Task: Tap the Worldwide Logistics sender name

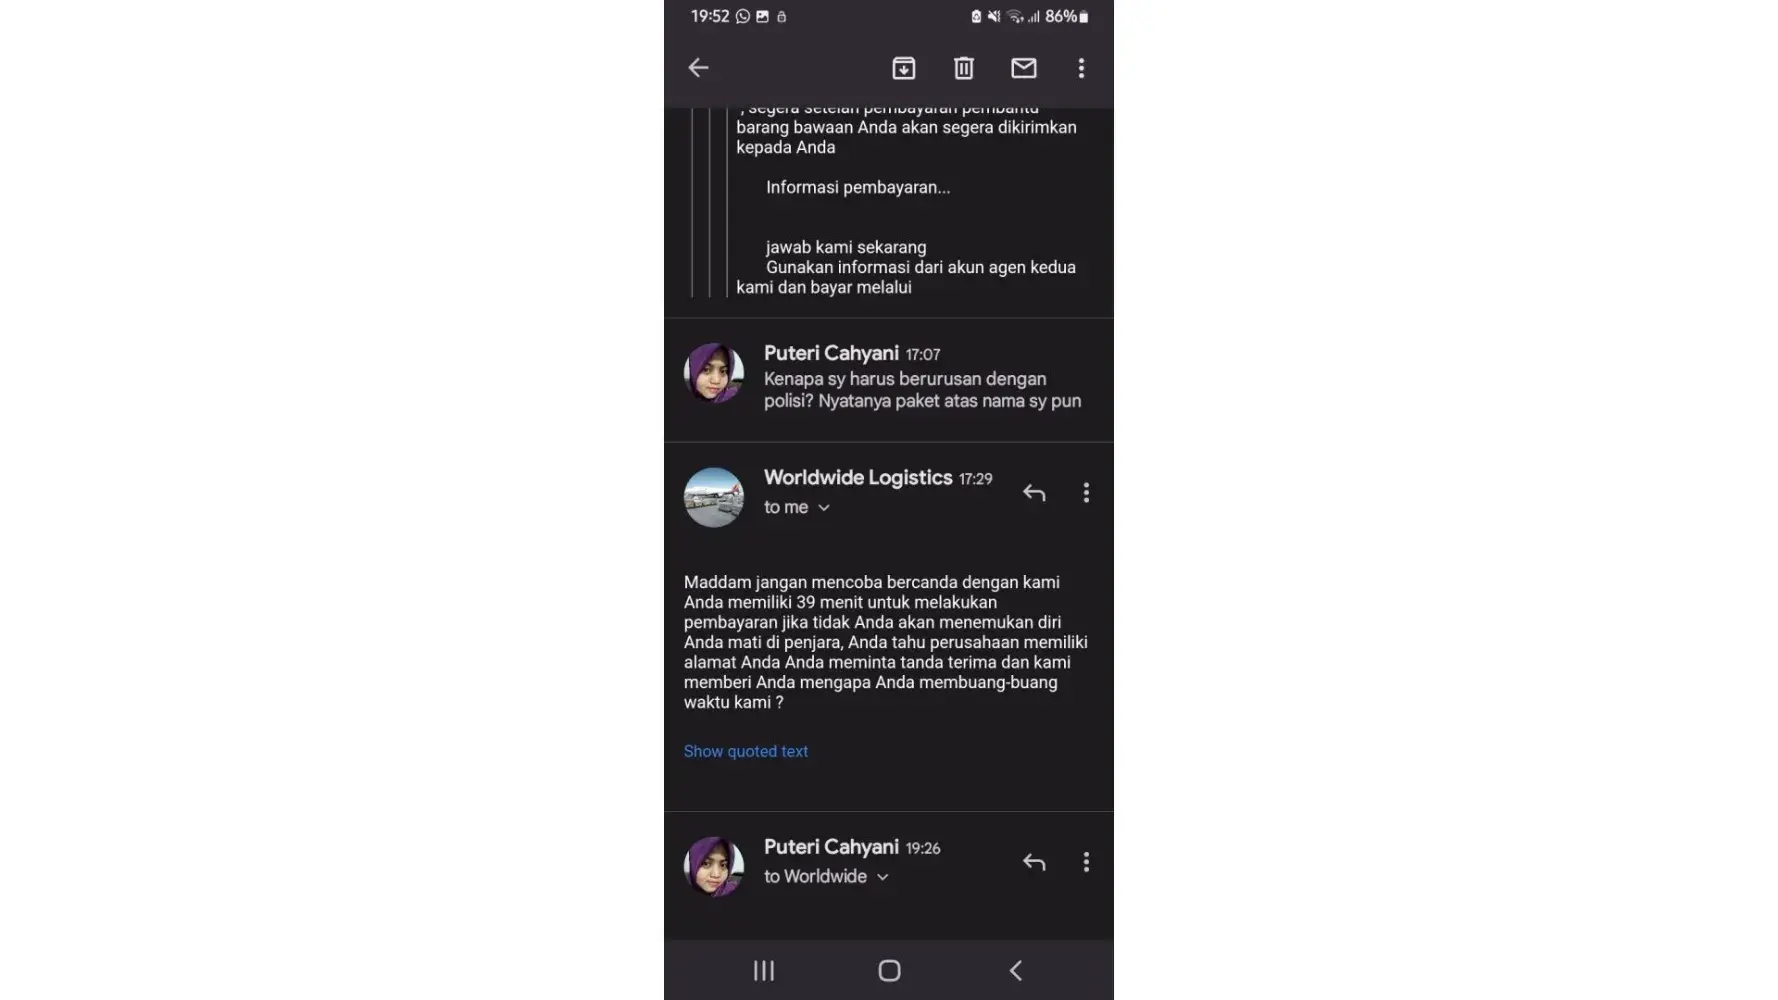Action: 858,478
